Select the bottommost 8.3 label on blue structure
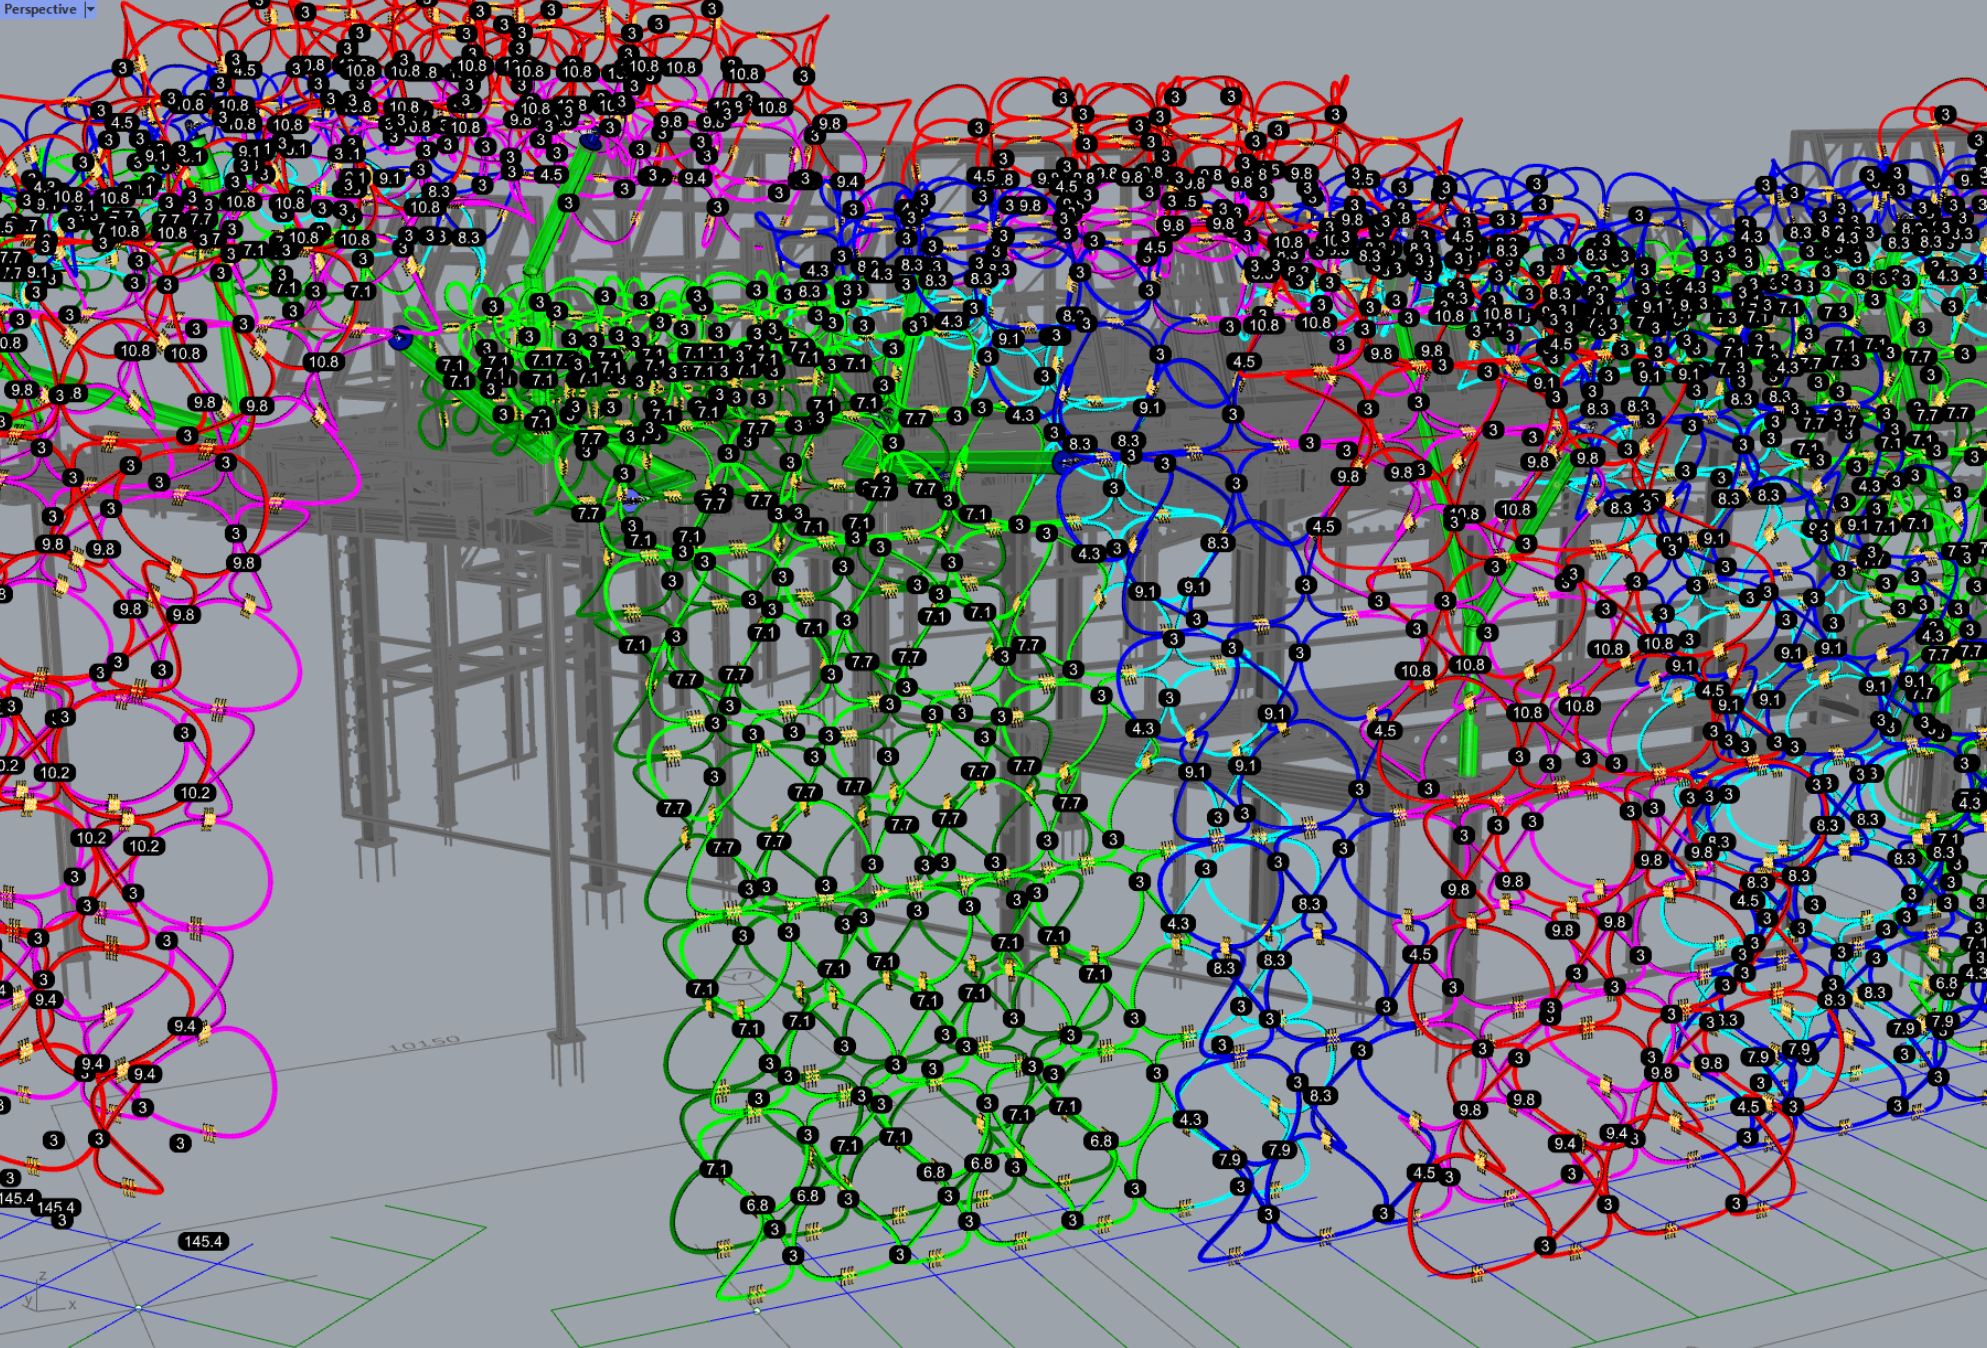 click(x=1320, y=1095)
